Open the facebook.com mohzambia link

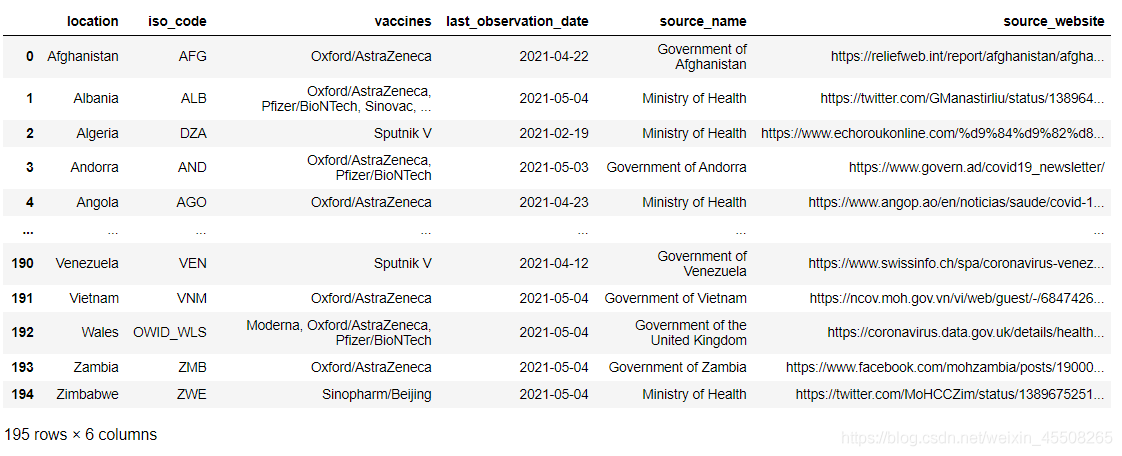945,368
